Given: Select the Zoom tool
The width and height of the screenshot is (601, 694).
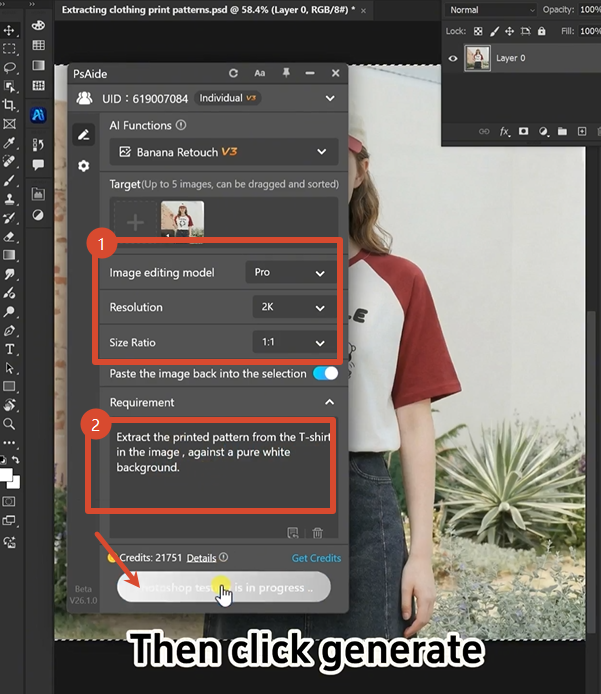Looking at the screenshot, I should [9, 424].
